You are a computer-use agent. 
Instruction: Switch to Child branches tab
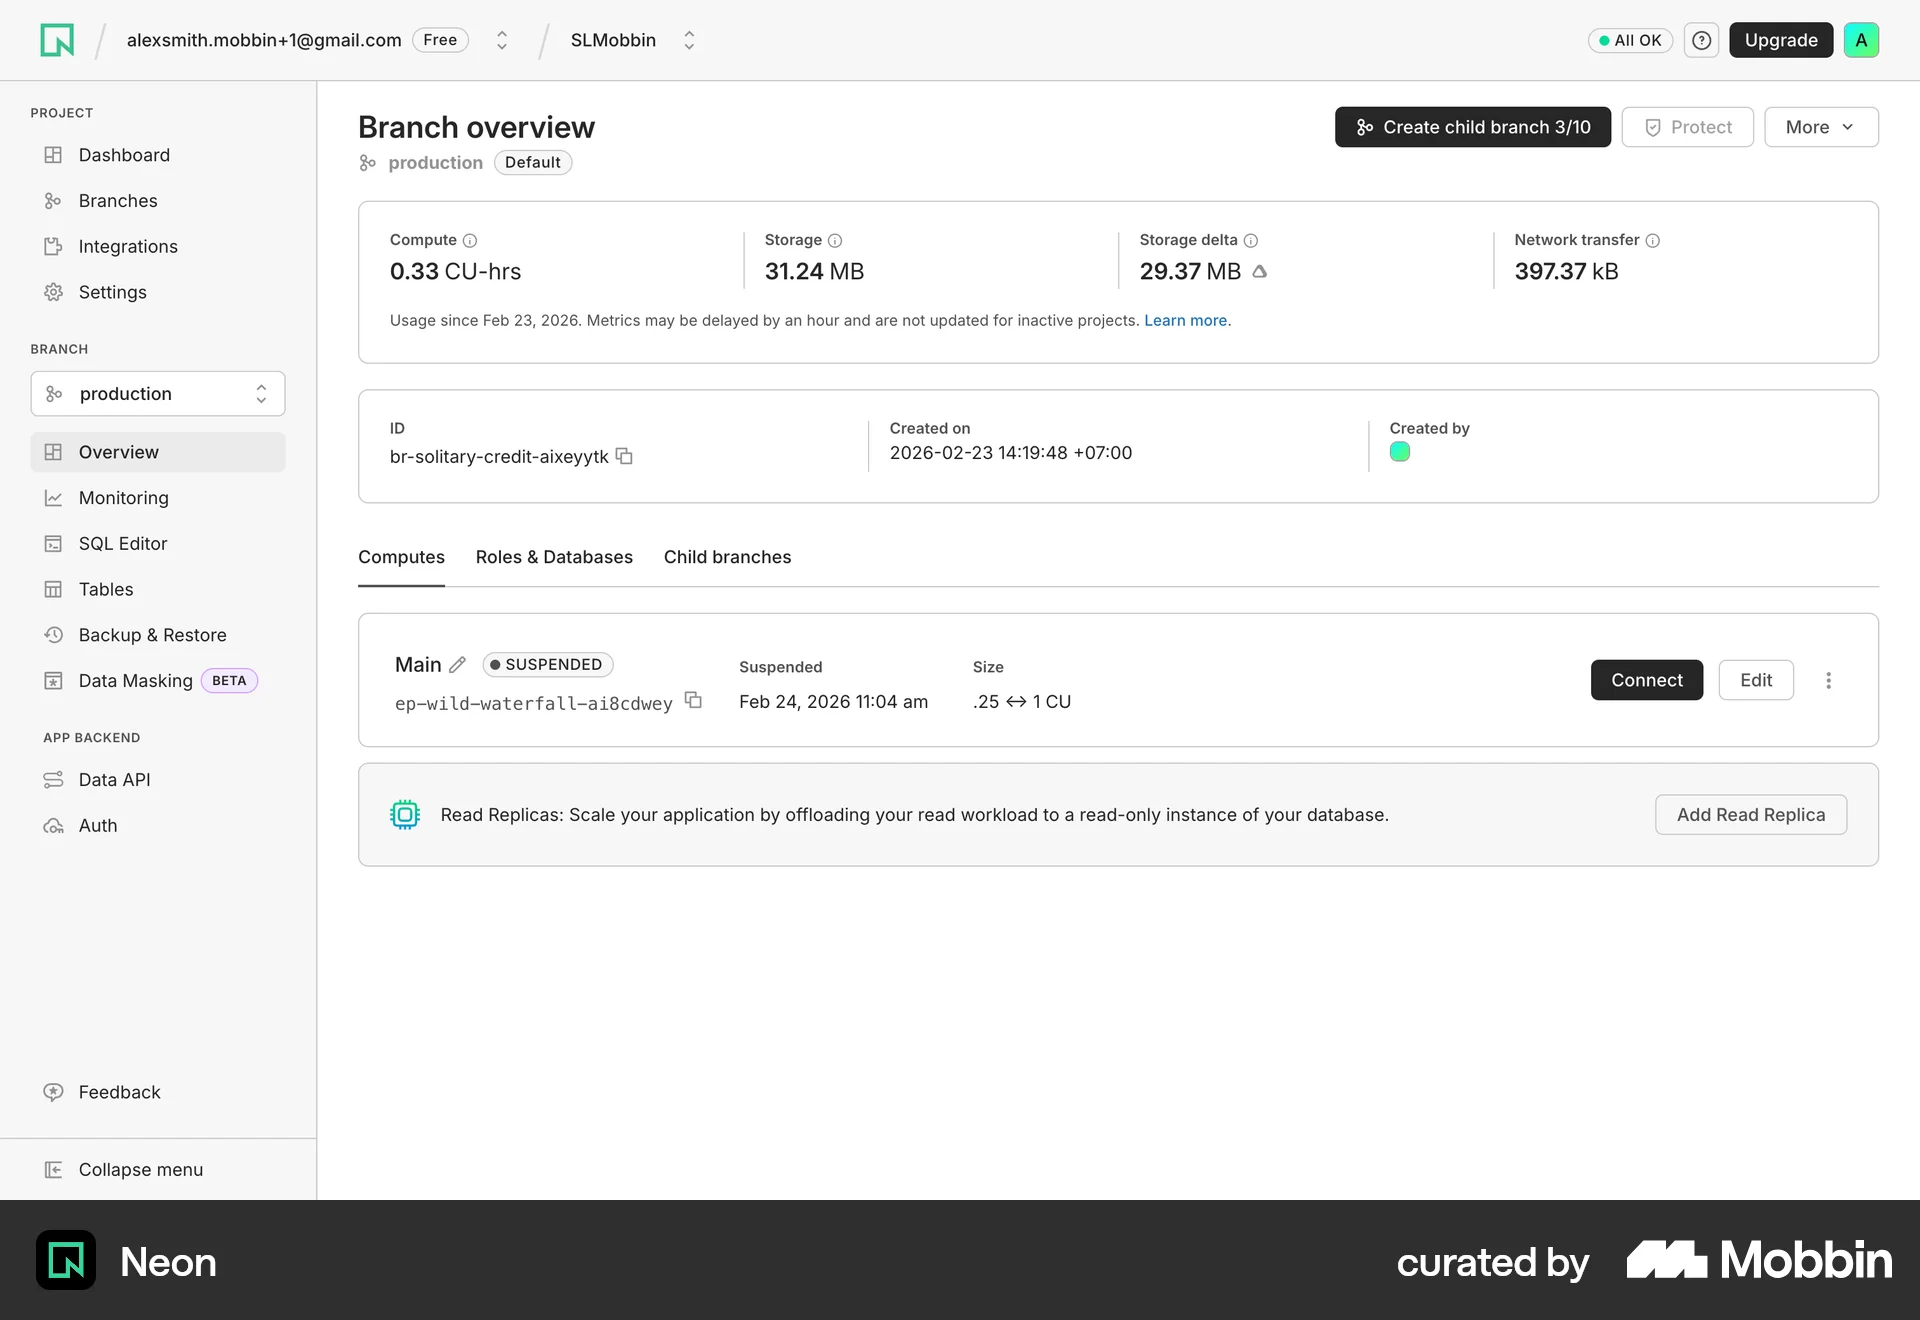coord(727,557)
